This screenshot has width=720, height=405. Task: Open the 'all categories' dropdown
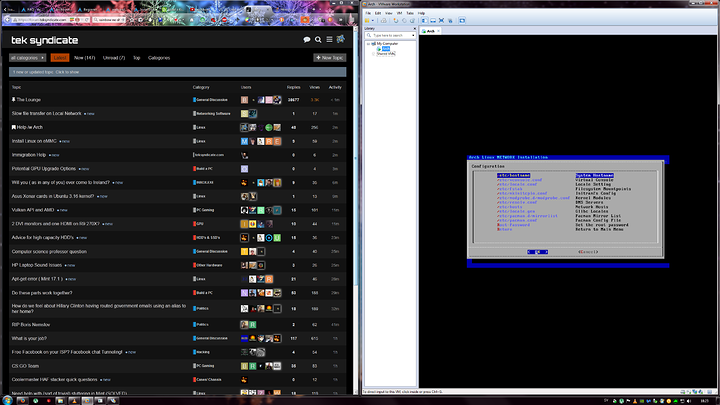28,58
